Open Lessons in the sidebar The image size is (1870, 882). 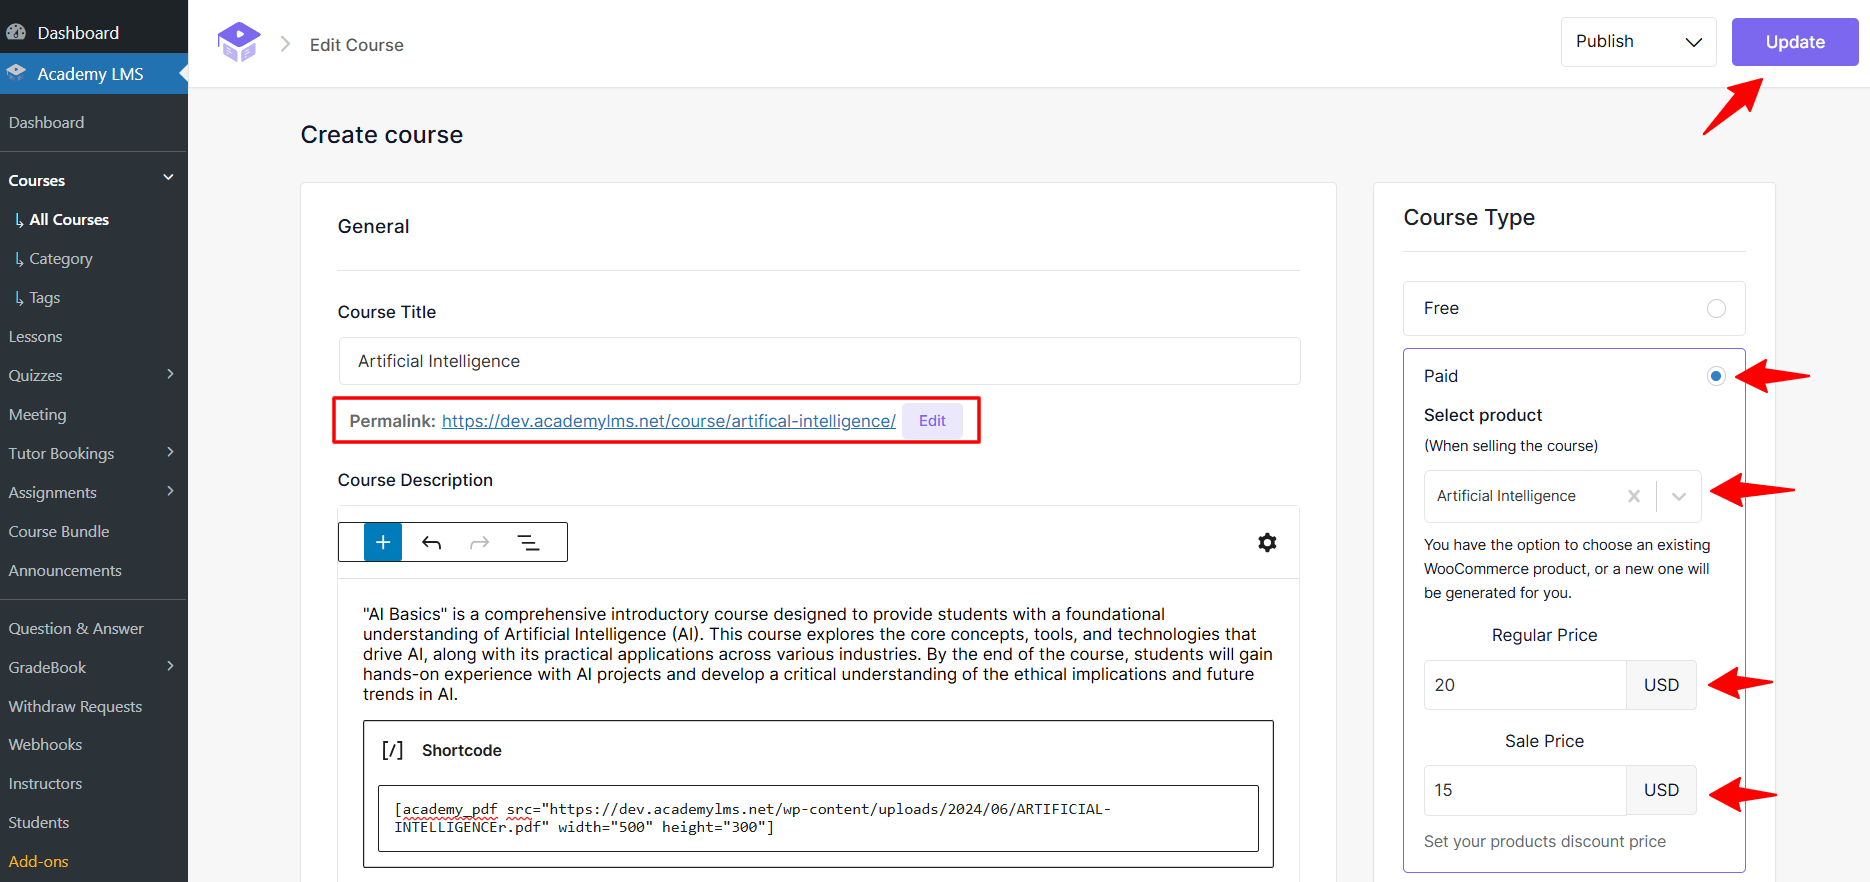pyautogui.click(x=36, y=337)
